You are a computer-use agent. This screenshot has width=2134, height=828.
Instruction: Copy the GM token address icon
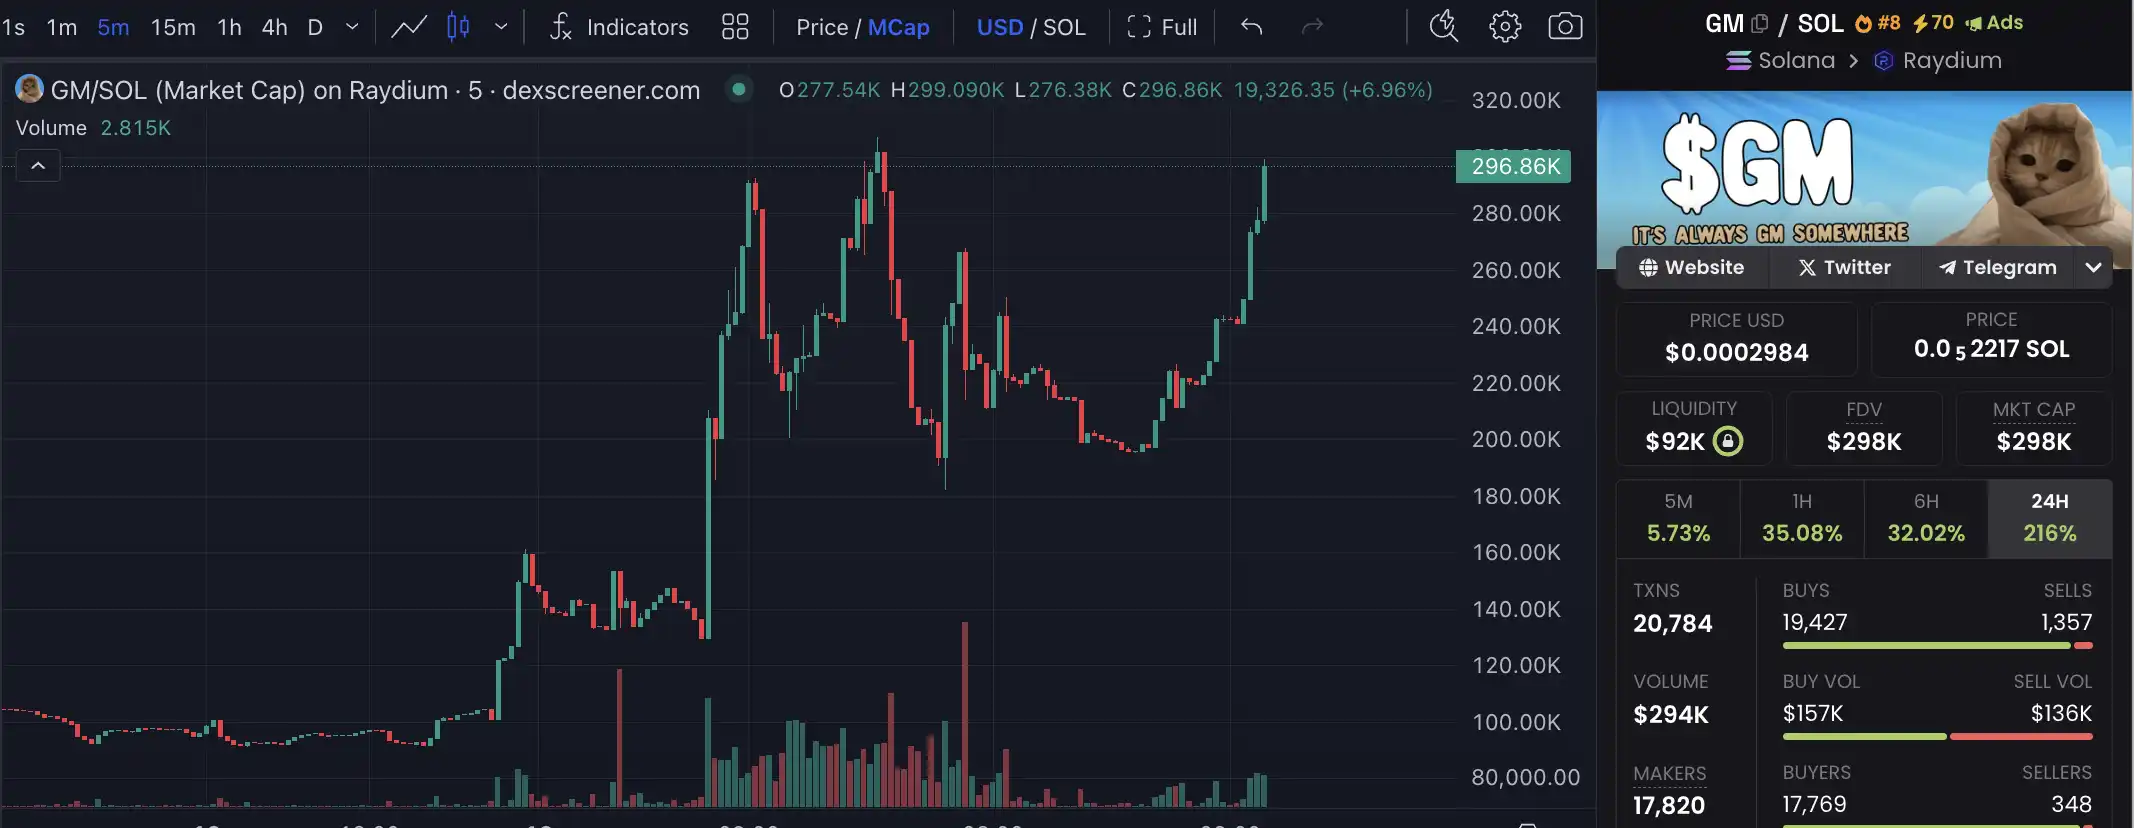coord(1760,23)
